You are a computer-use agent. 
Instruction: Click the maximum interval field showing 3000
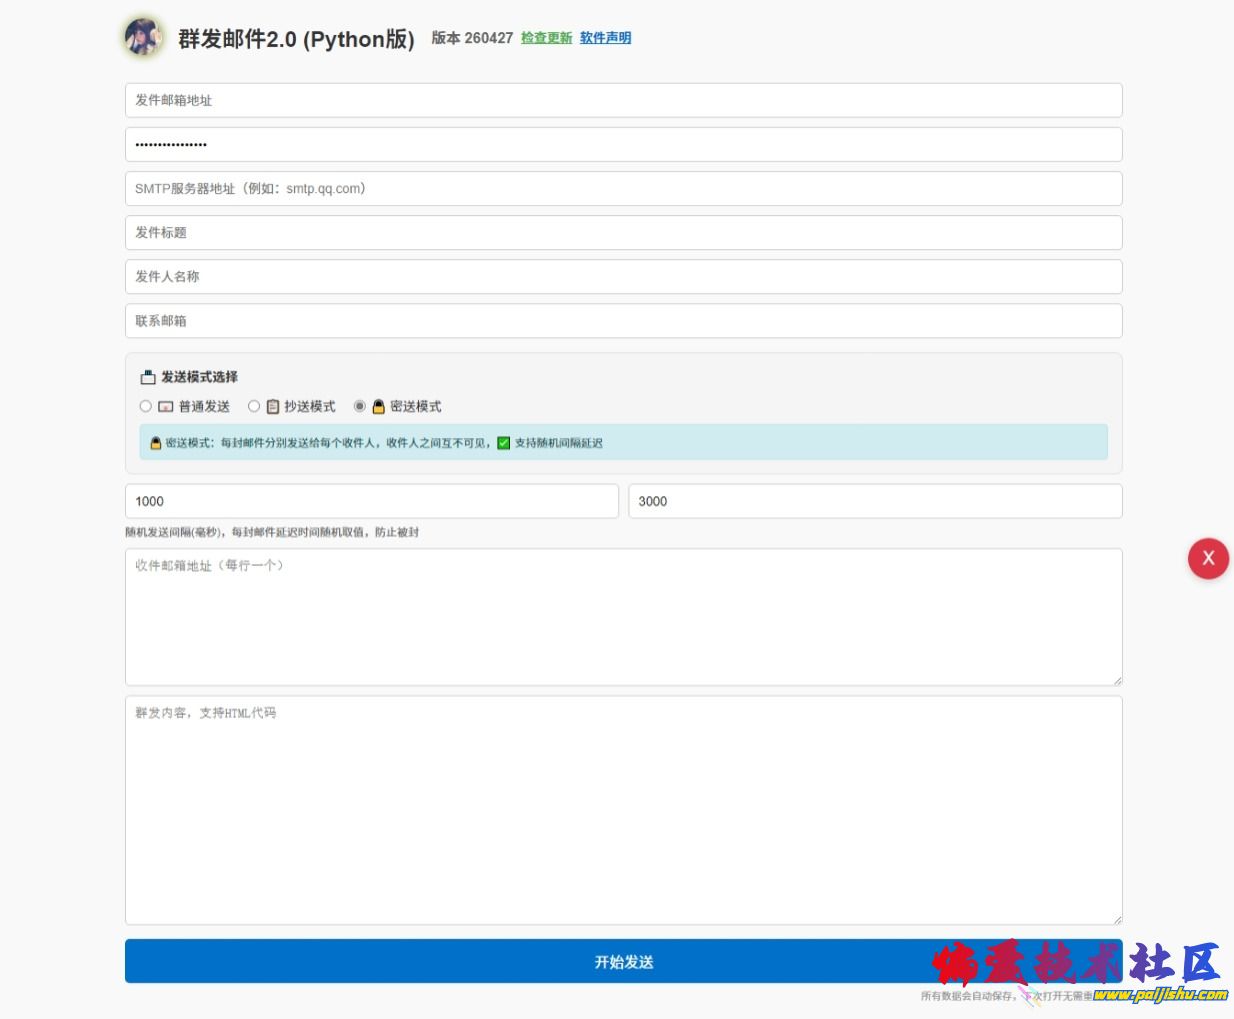874,501
